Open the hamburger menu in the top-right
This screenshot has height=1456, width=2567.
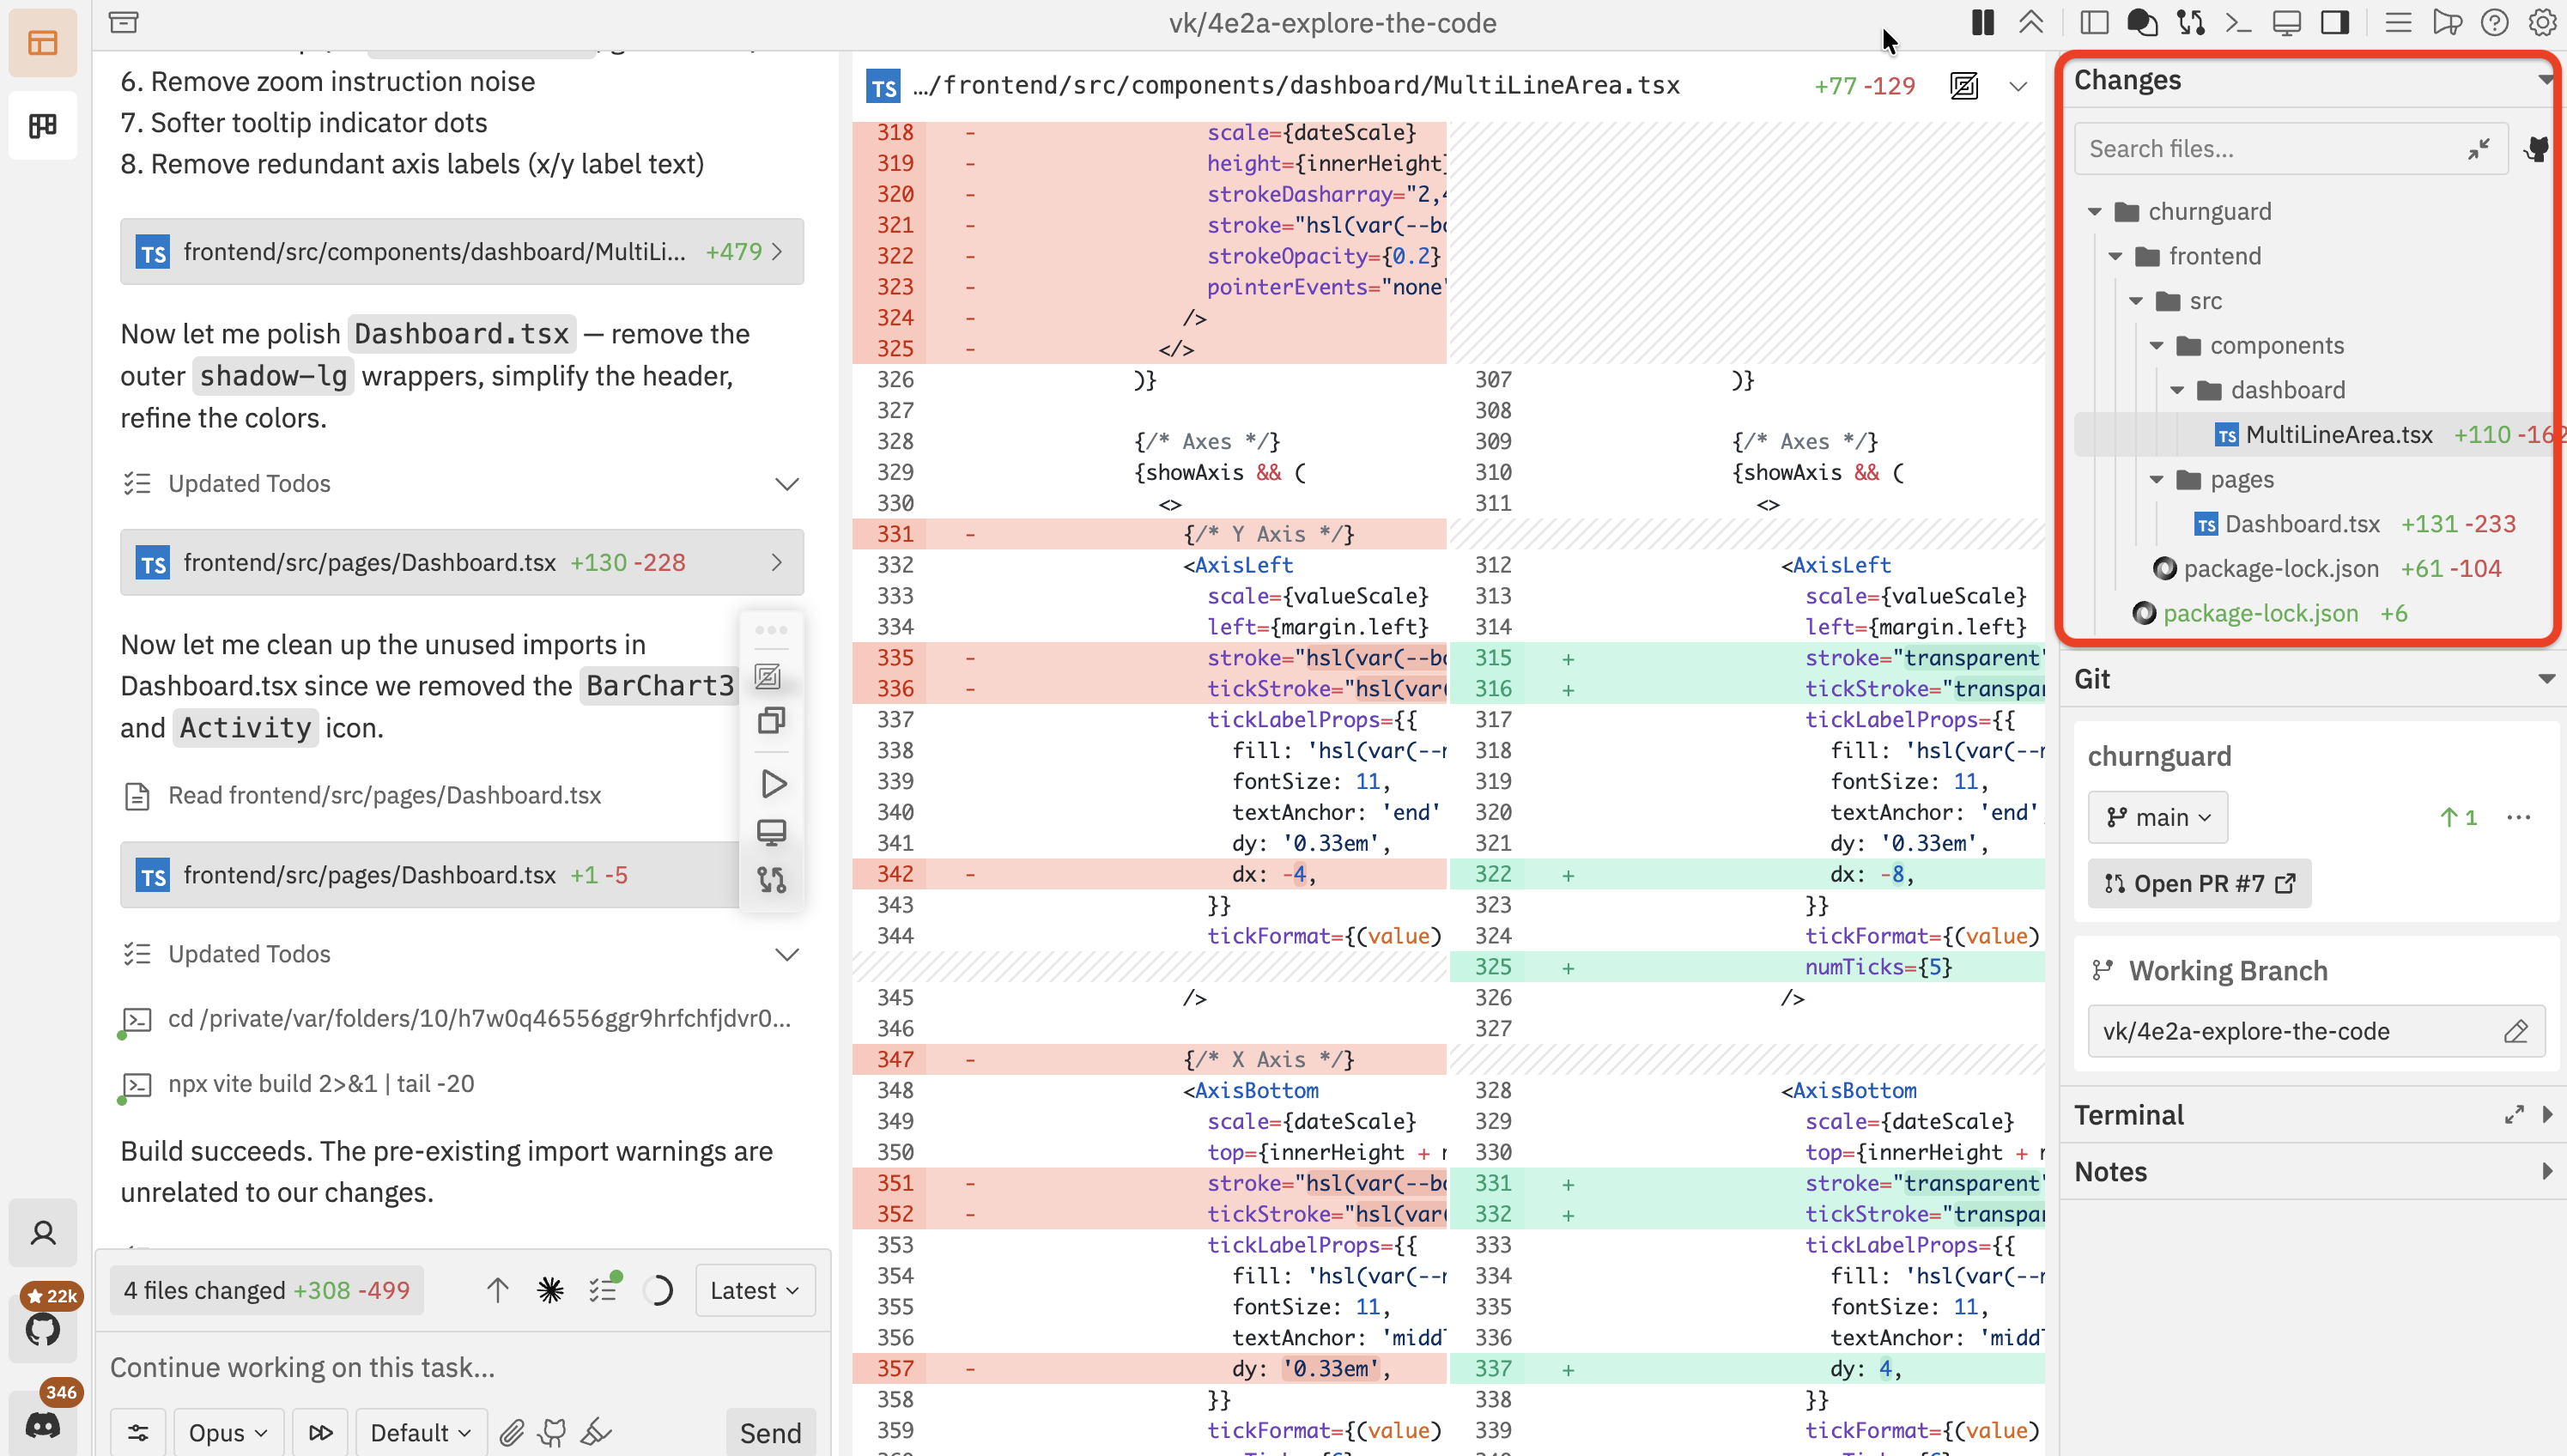[2399, 22]
